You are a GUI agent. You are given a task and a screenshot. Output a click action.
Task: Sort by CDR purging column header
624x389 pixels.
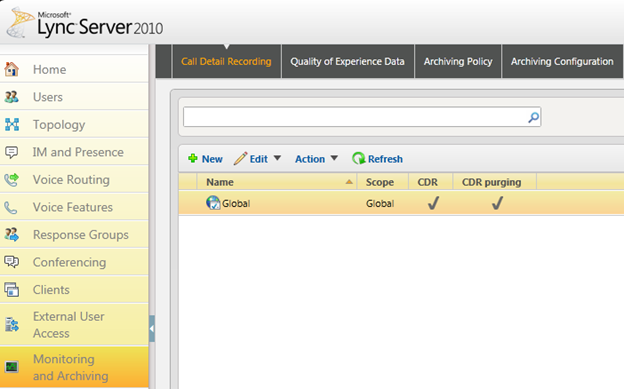495,182
